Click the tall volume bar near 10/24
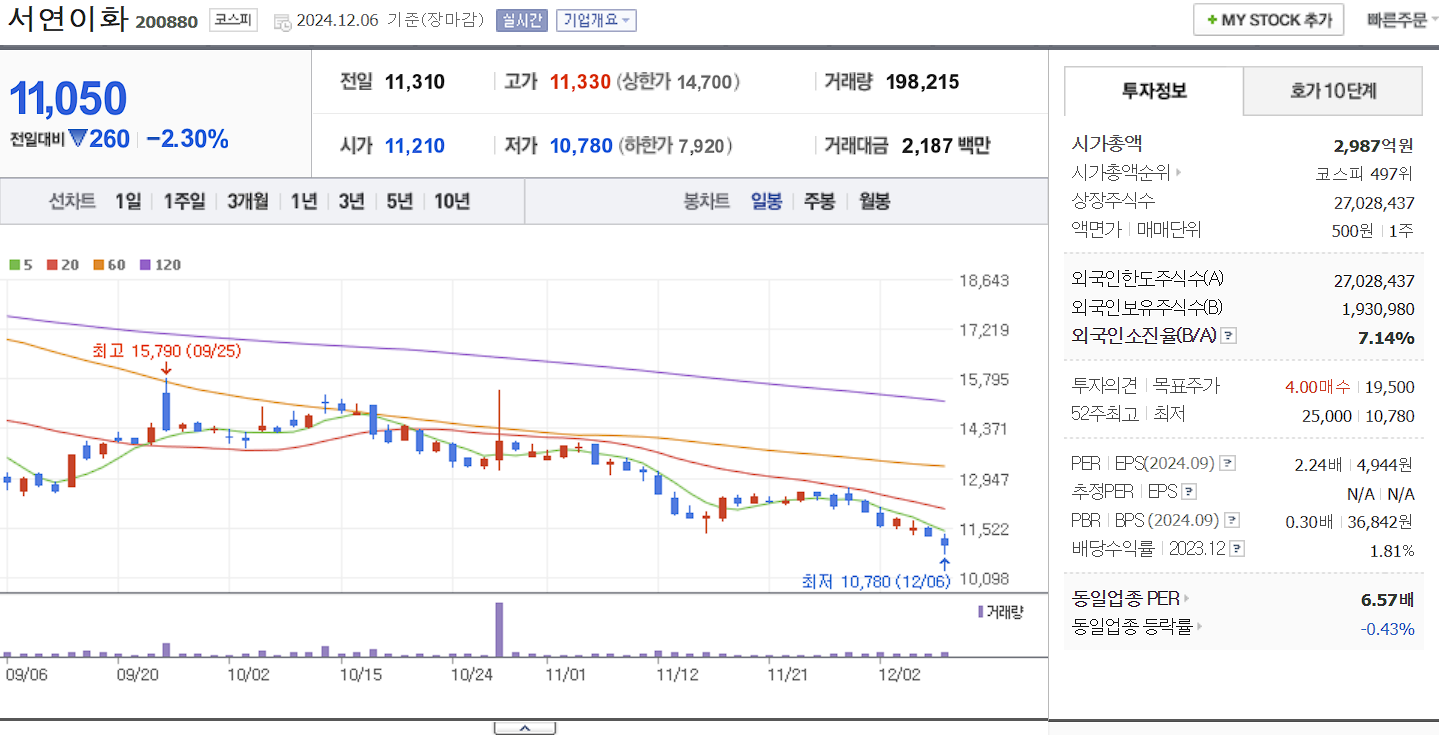Viewport: 1439px width, 735px height. click(499, 629)
